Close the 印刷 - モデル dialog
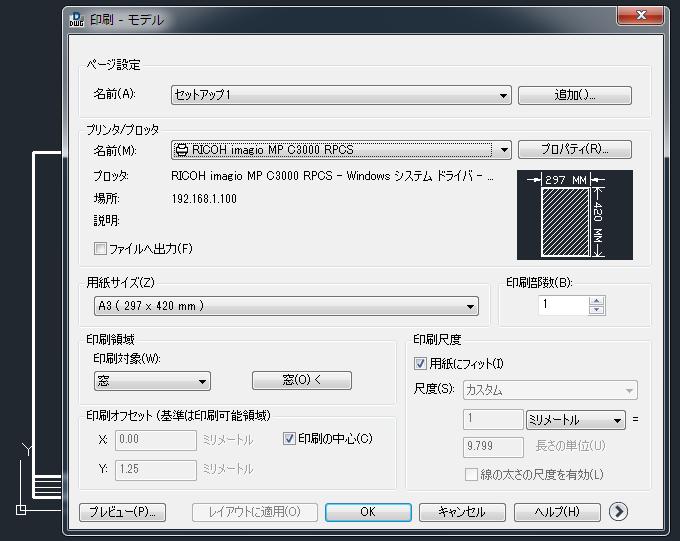This screenshot has height=541, width=680. click(x=641, y=16)
